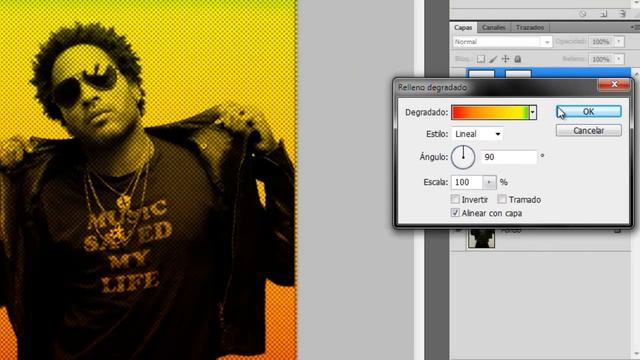The width and height of the screenshot is (640, 360).
Task: Select the Fondo layer thumbnail
Action: coord(481,238)
